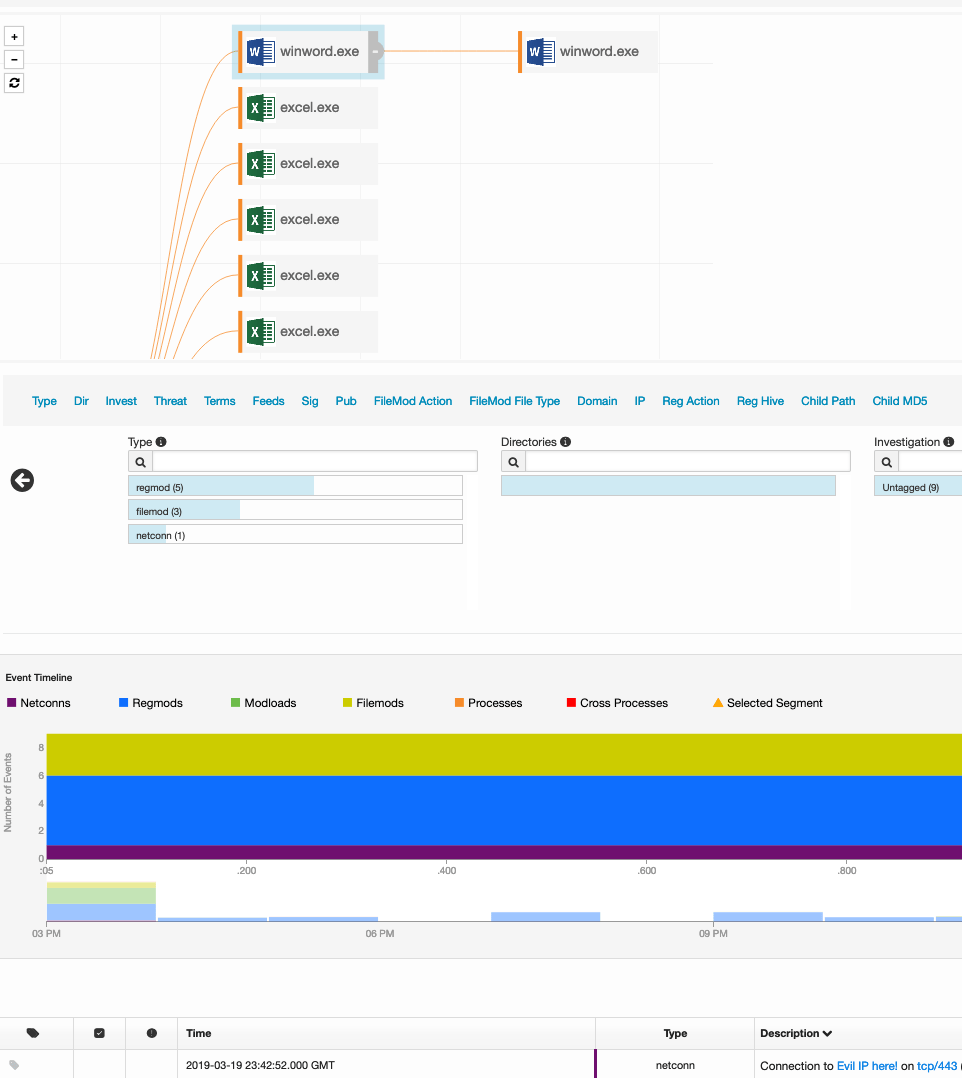Toggle the select-all checkbox in table header
Screen dimensions: 962x1078
pos(99,1033)
